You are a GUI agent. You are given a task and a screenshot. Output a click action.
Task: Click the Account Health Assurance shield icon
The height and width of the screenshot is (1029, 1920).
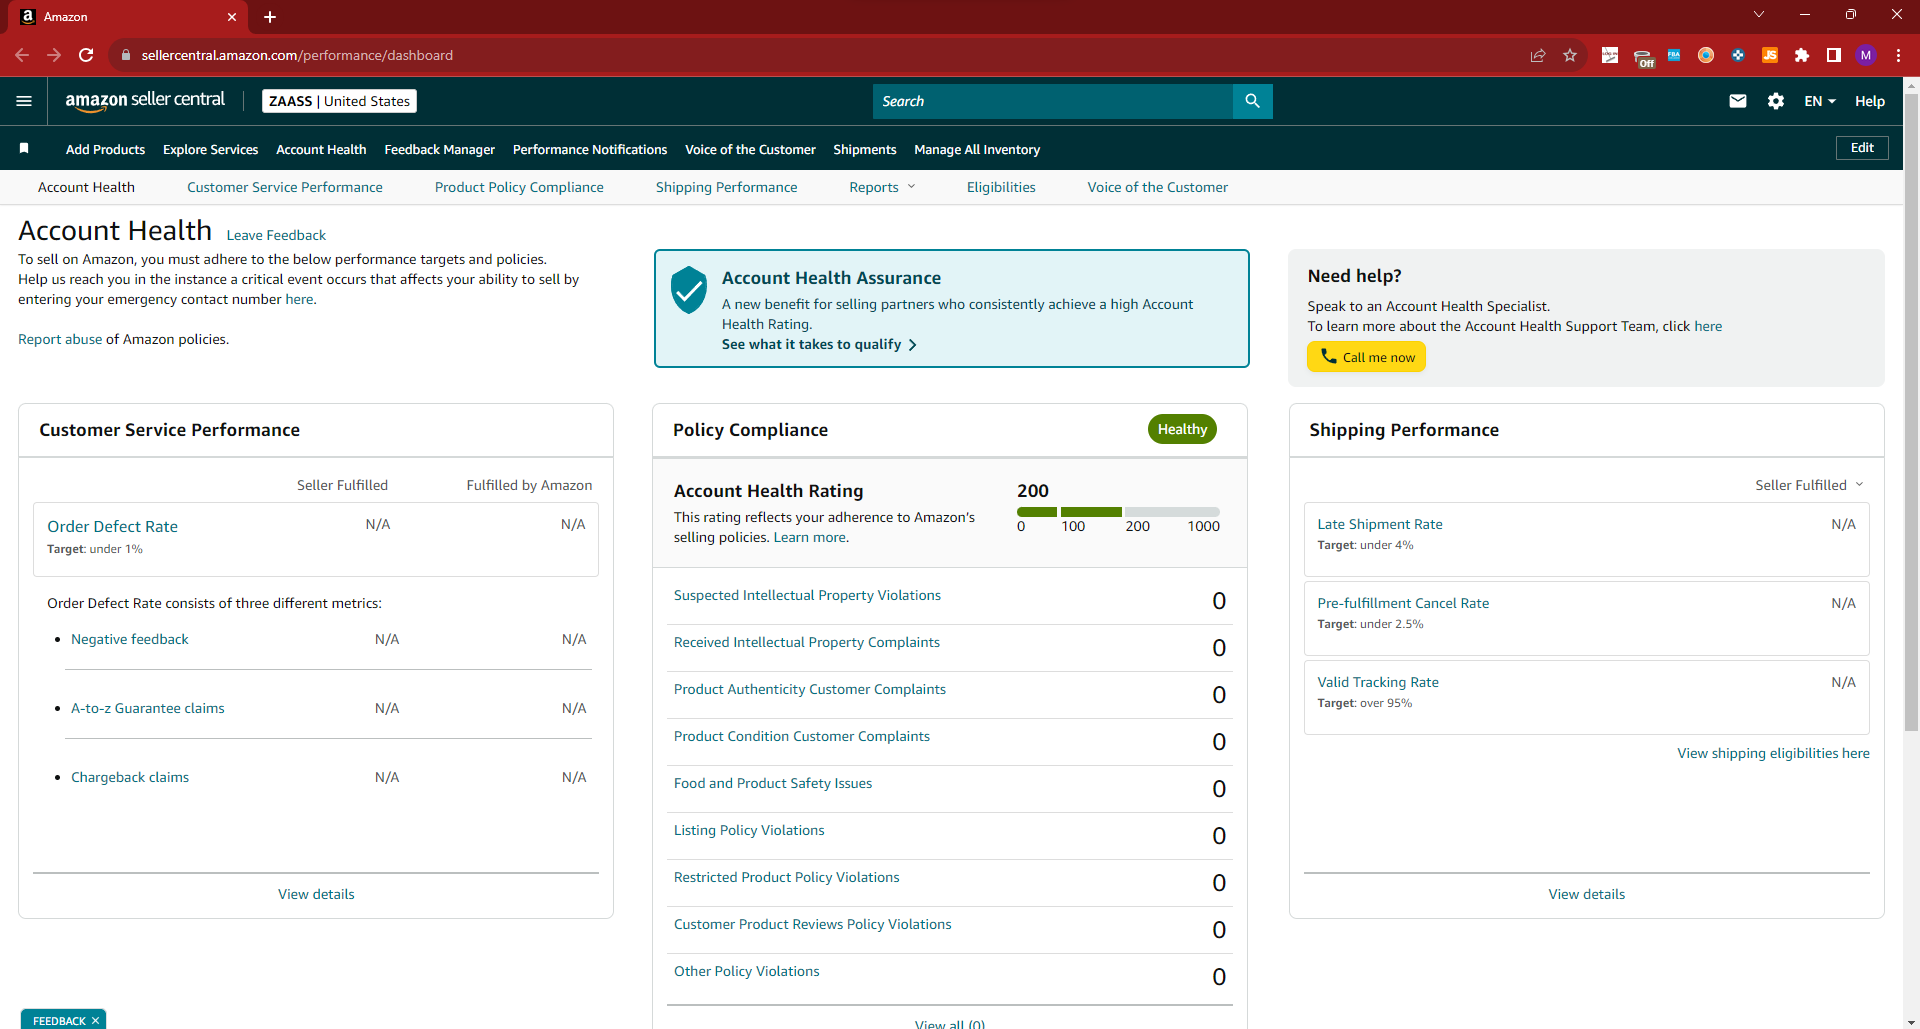point(689,290)
